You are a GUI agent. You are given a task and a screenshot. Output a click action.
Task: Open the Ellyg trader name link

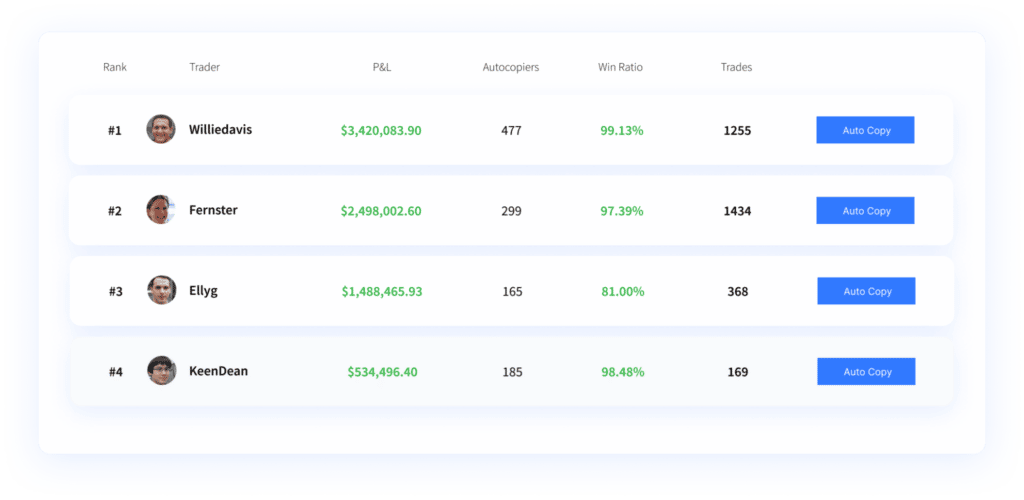pos(203,291)
